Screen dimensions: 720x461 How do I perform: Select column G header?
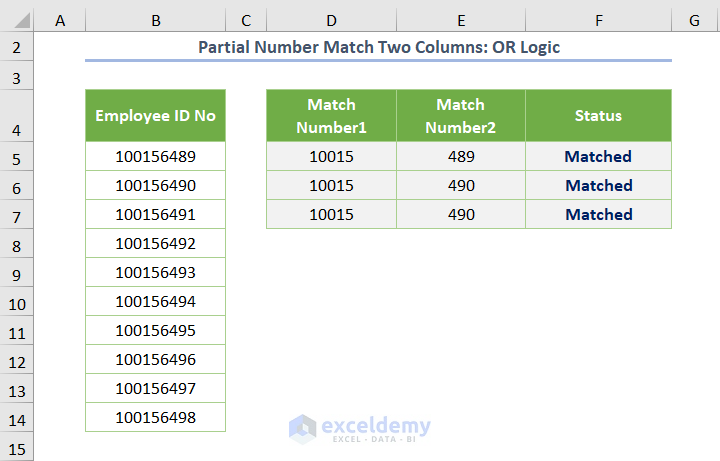pos(694,20)
